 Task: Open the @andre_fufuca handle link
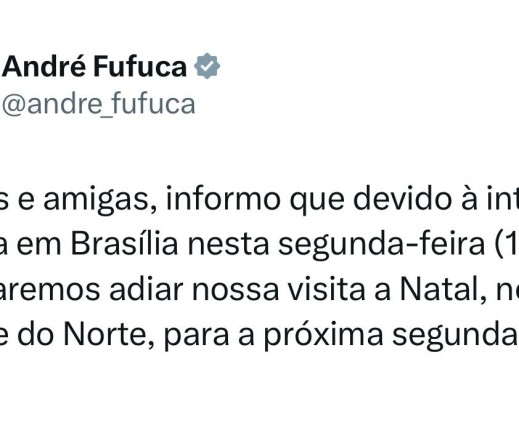[x=99, y=105]
